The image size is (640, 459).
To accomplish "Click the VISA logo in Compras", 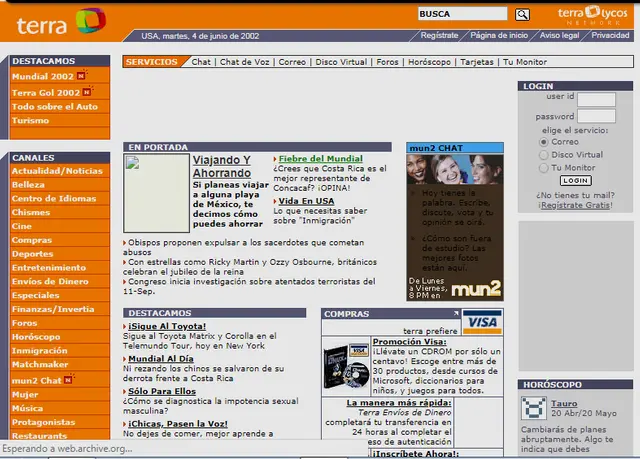I will point(482,322).
